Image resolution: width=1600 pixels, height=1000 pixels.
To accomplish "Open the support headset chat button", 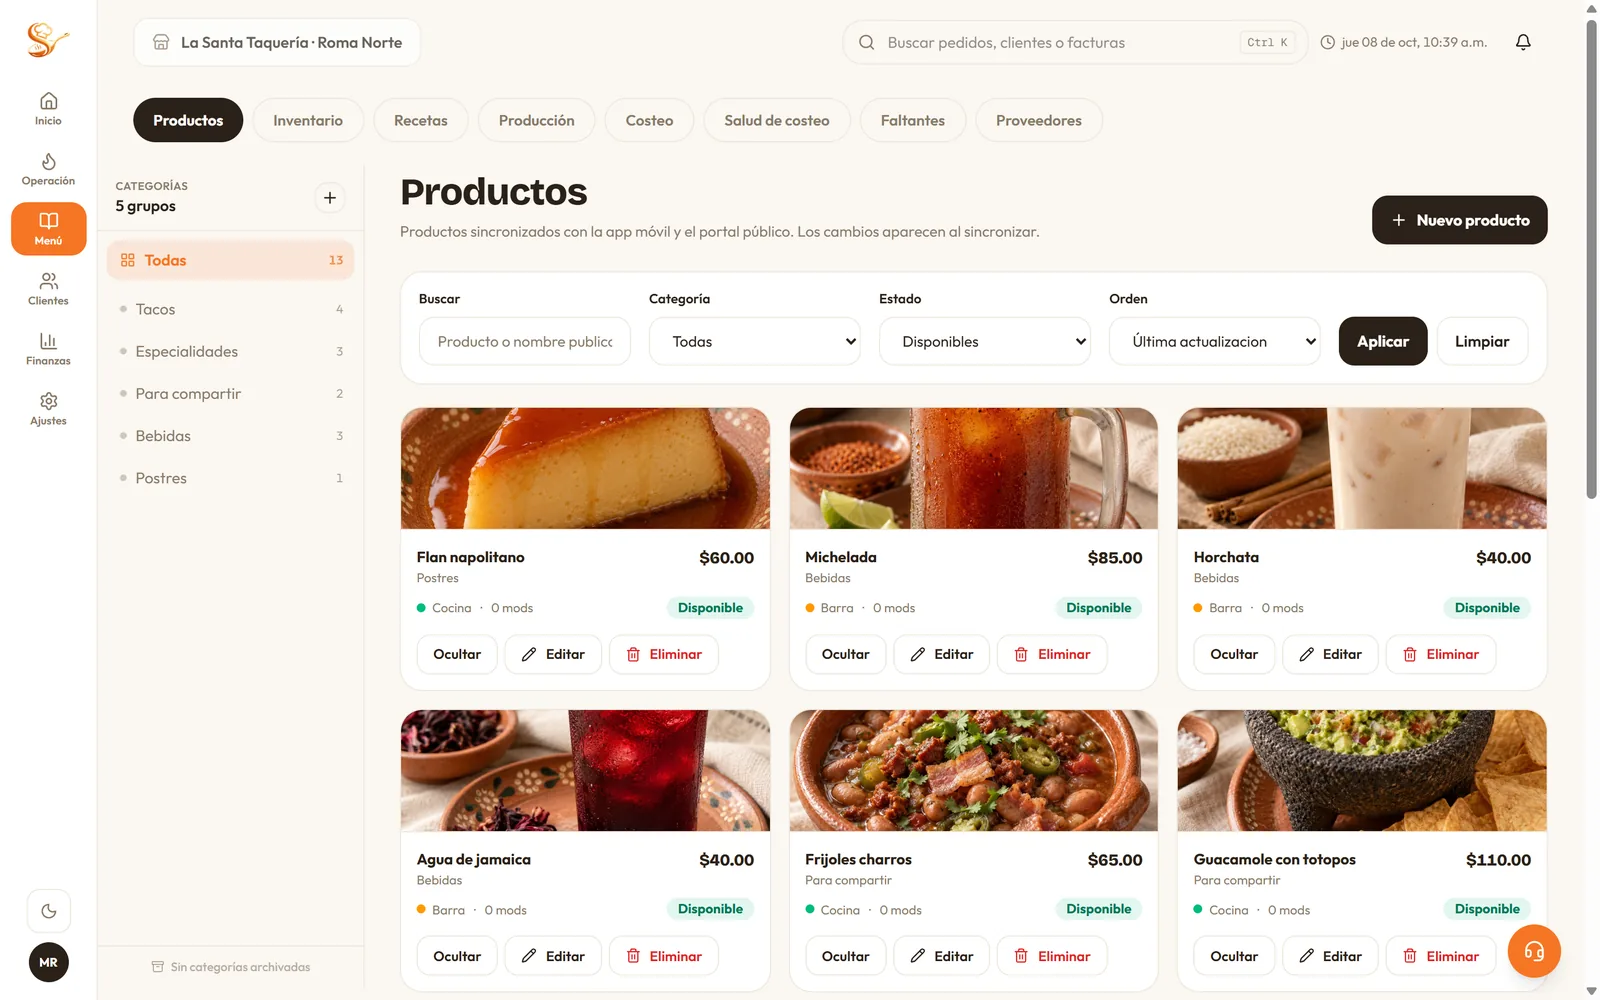I will click(x=1534, y=951).
